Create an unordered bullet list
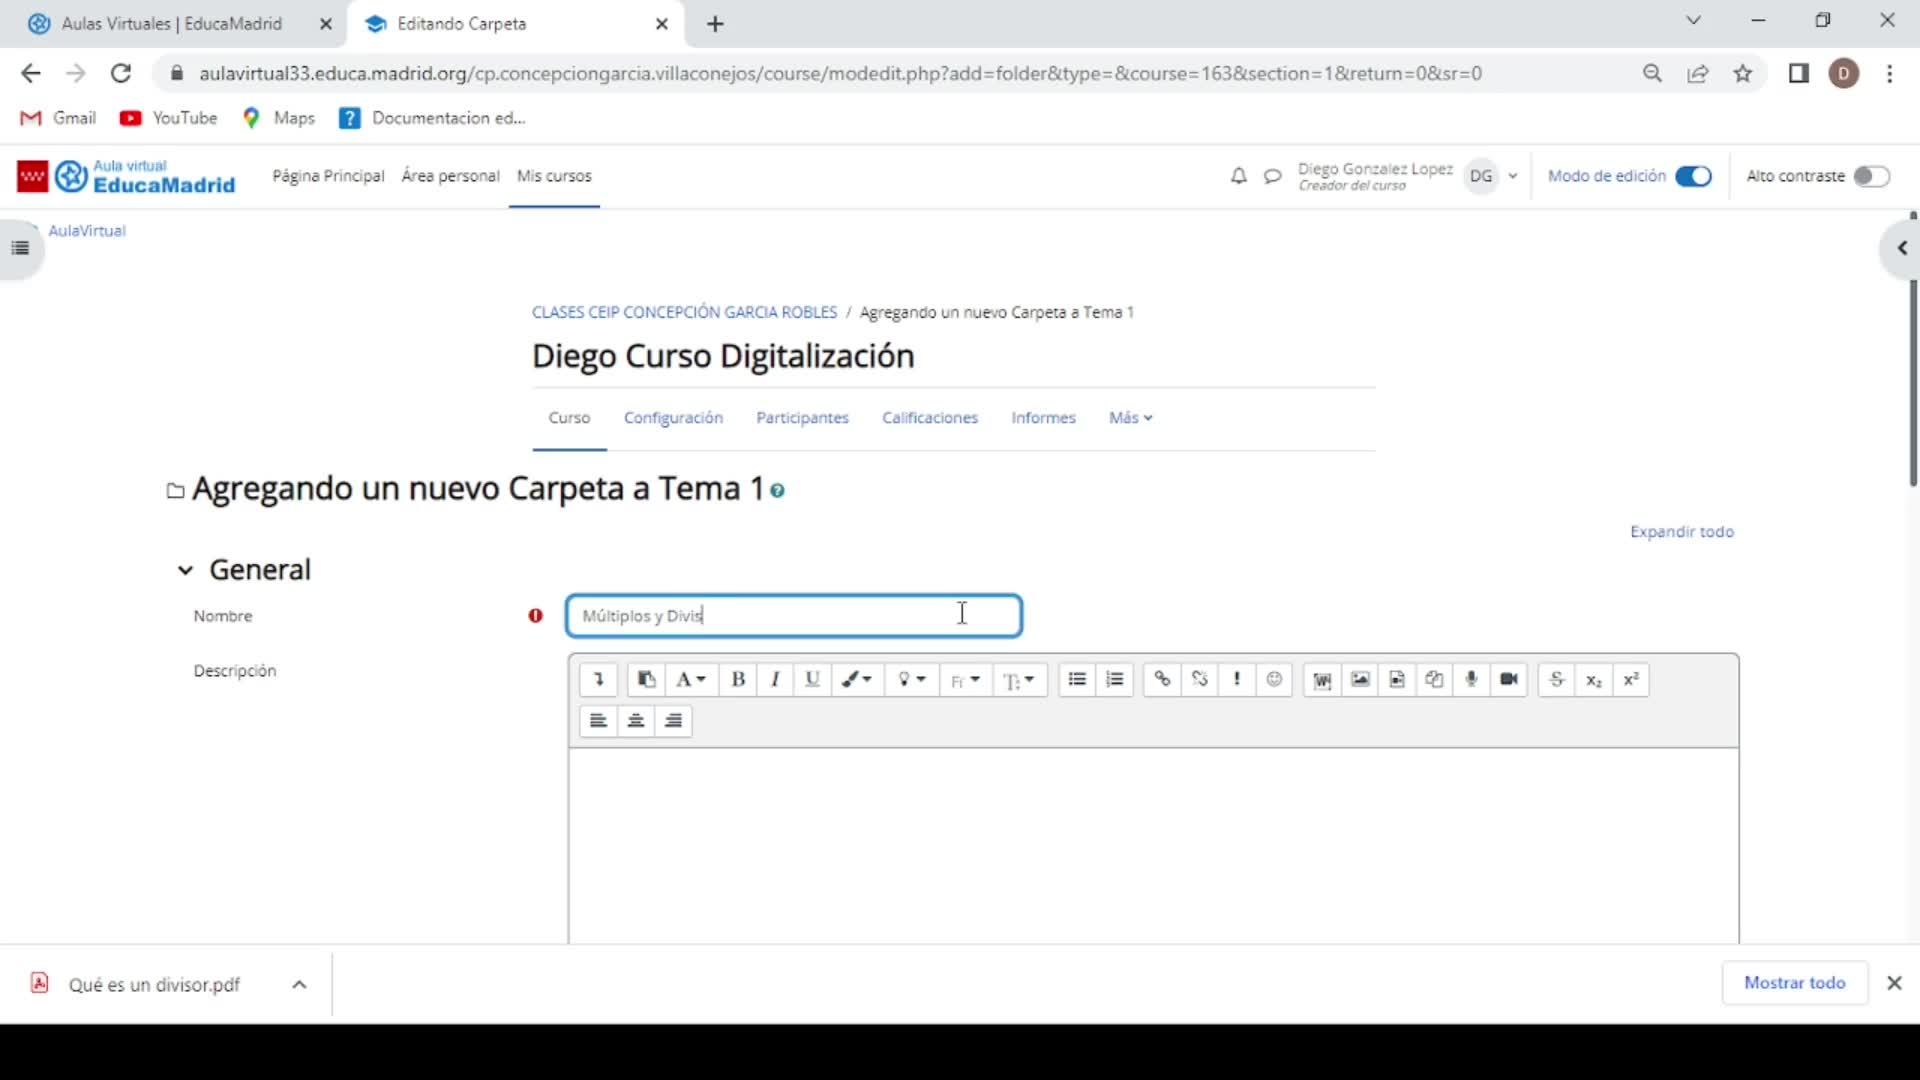 pyautogui.click(x=1077, y=680)
